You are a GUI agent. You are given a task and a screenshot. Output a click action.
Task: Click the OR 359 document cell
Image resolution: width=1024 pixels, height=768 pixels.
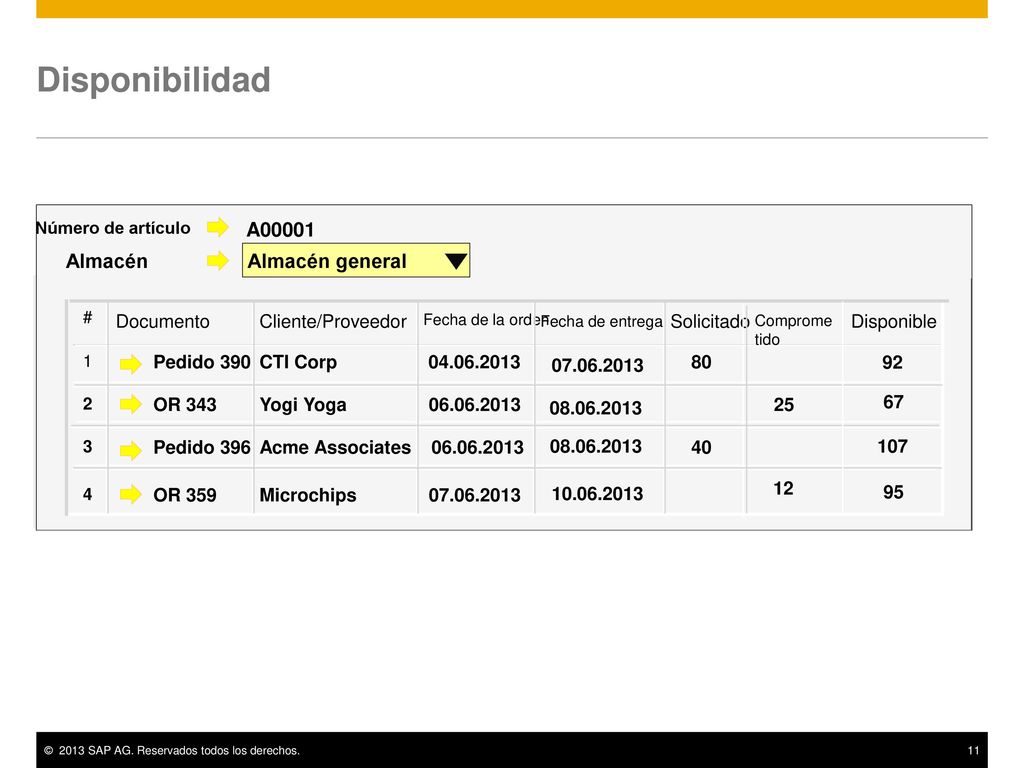tap(185, 495)
